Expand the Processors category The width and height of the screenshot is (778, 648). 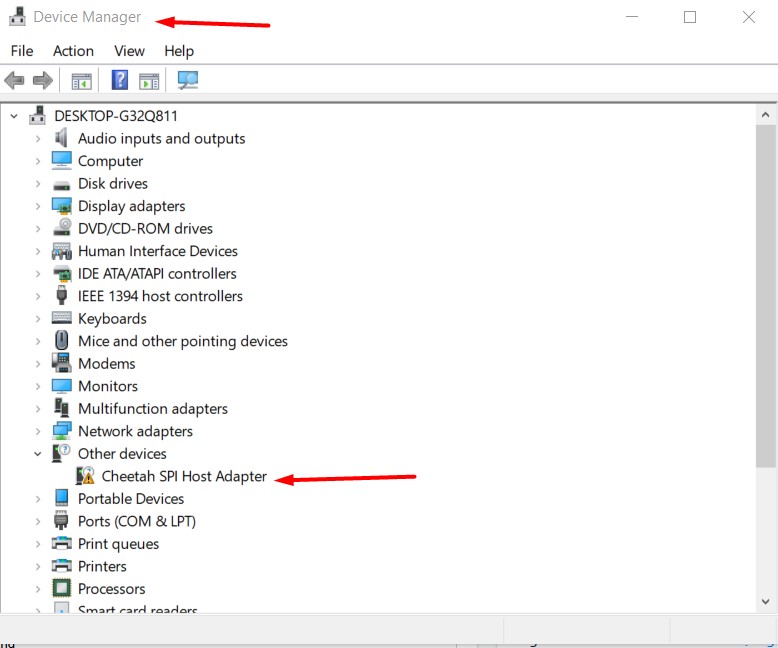38,588
